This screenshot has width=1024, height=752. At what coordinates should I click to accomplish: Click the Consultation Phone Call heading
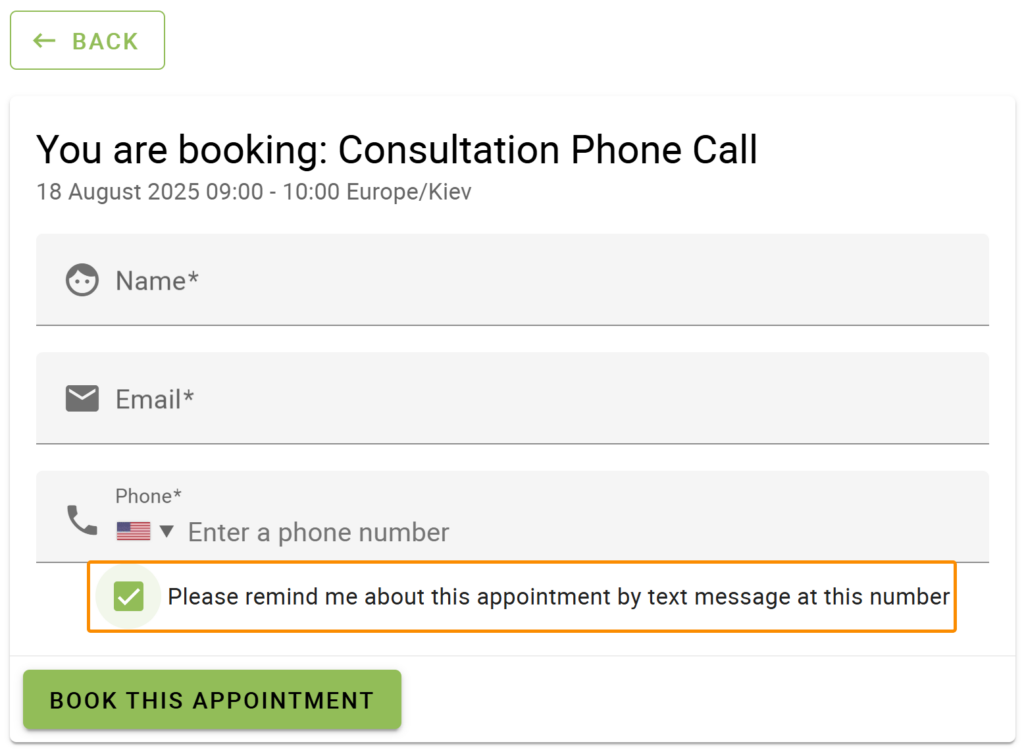(x=396, y=150)
